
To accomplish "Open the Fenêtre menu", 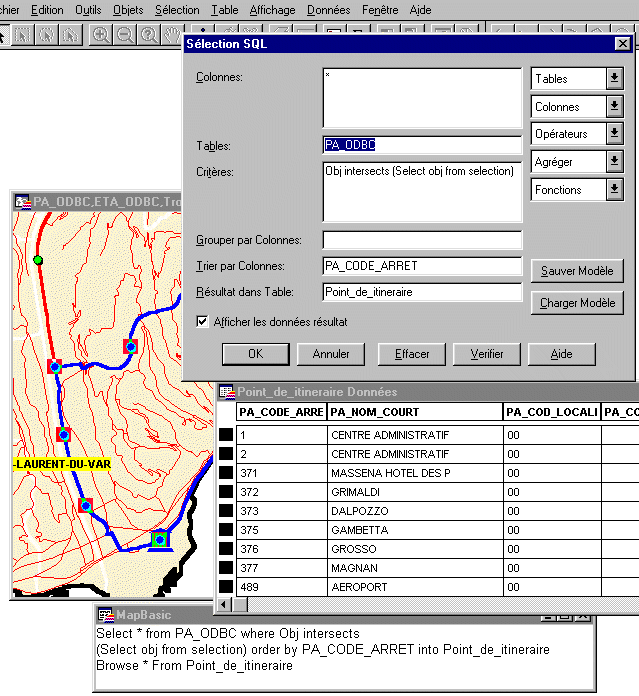I will pyautogui.click(x=380, y=10).
